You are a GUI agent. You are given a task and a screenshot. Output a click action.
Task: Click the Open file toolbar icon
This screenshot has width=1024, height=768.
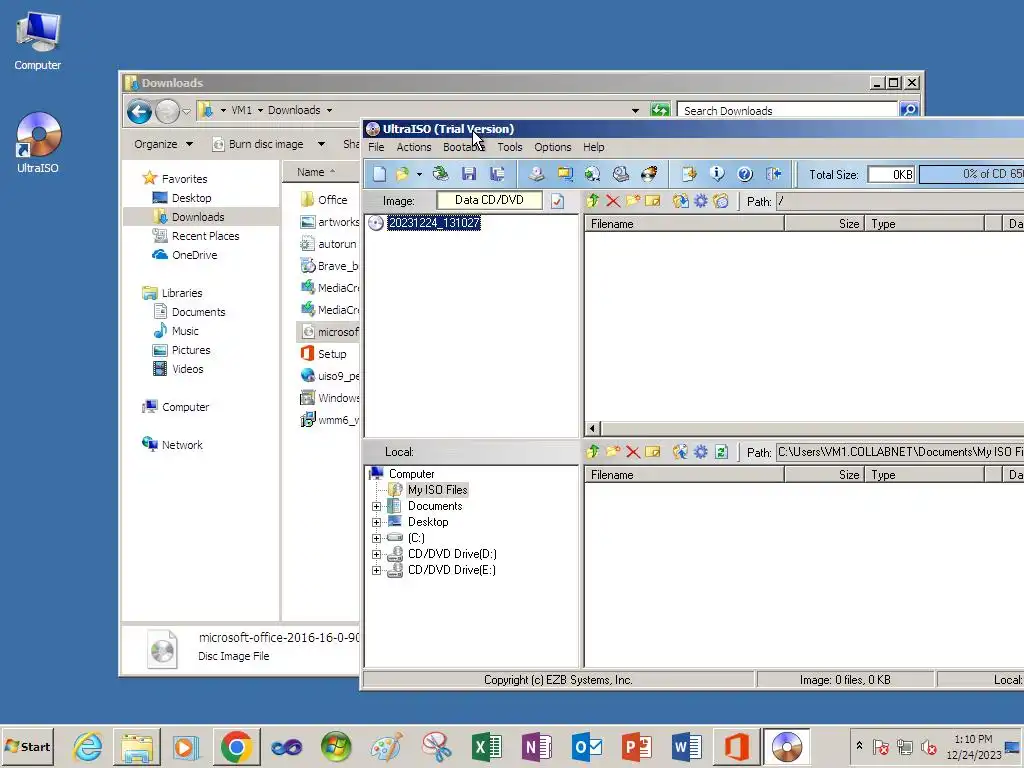tap(402, 174)
